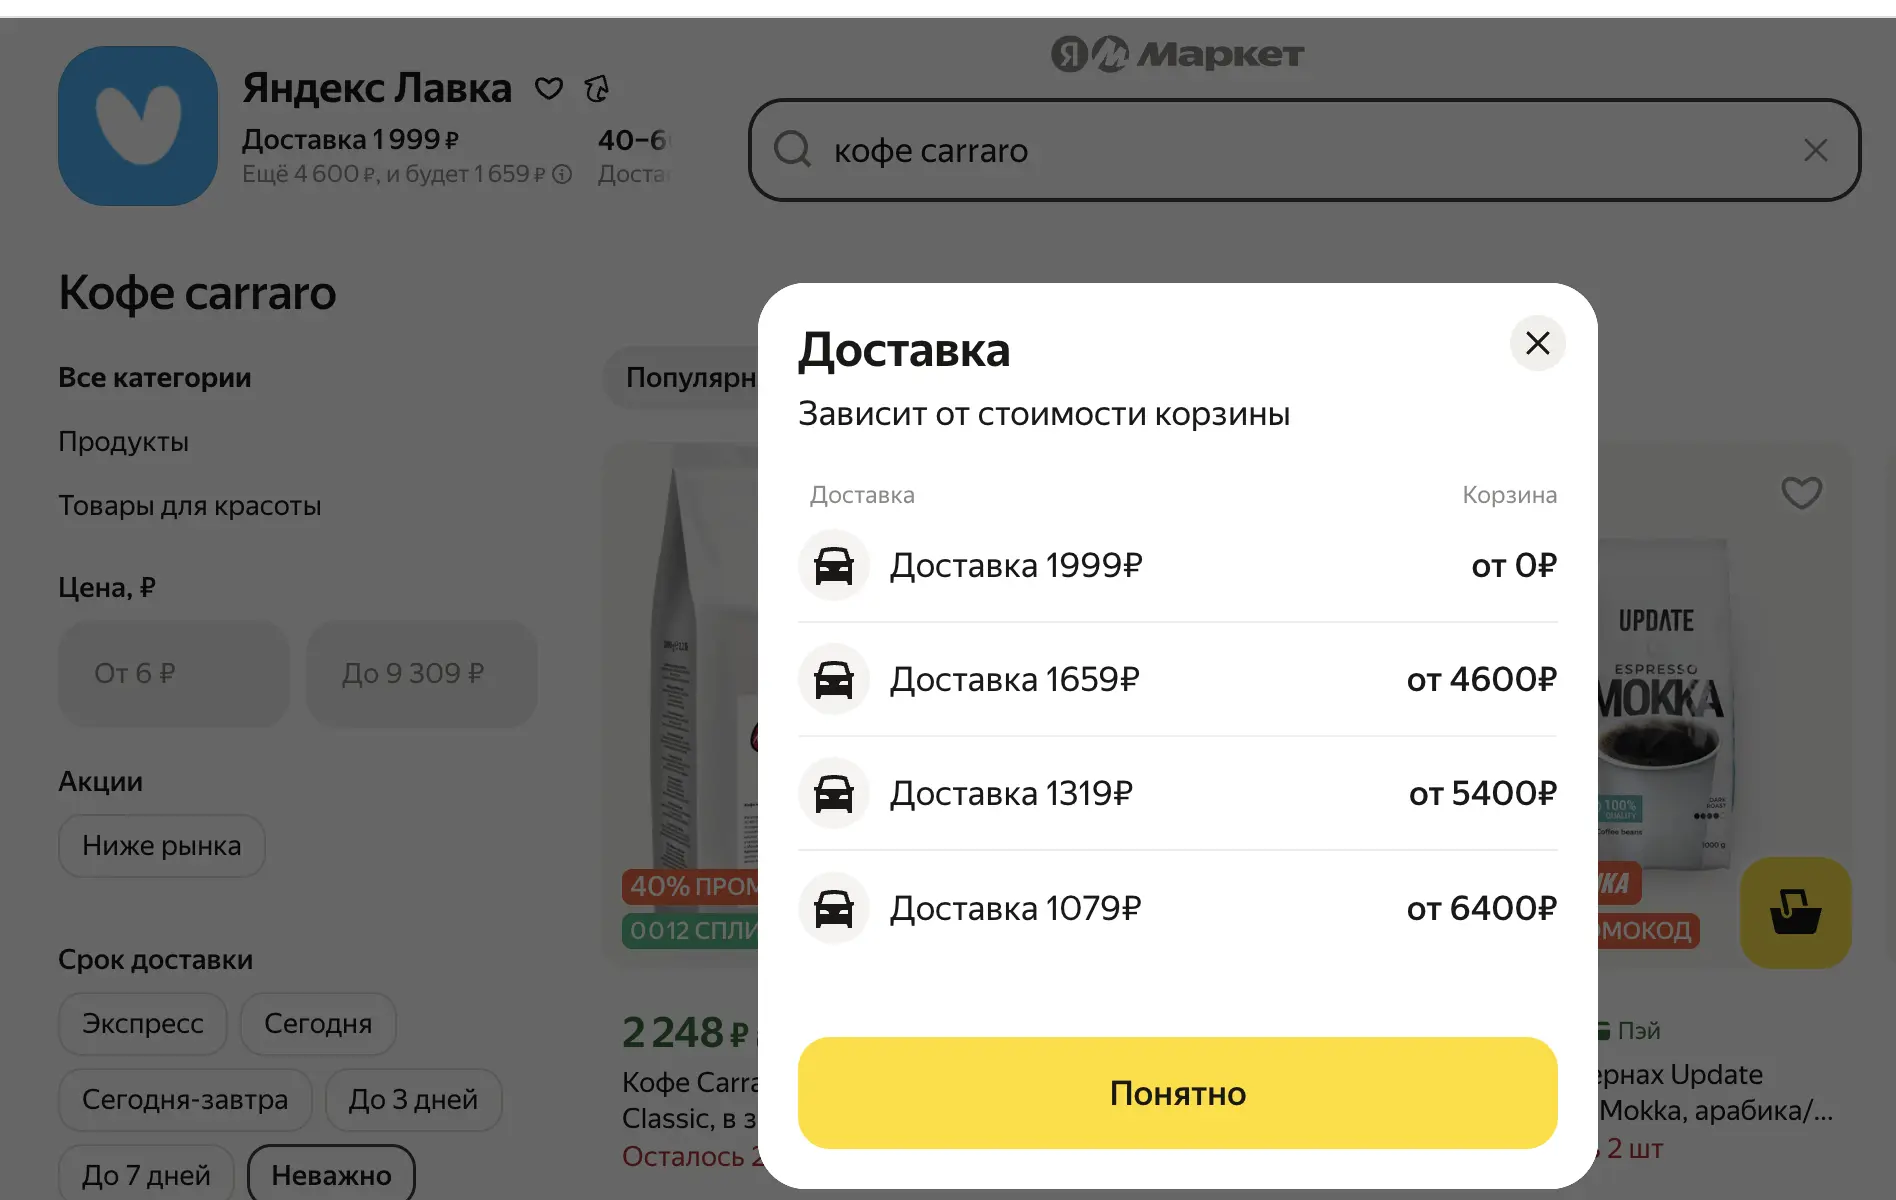Close the Доставка dialog with X
The height and width of the screenshot is (1200, 1896).
pyautogui.click(x=1538, y=343)
